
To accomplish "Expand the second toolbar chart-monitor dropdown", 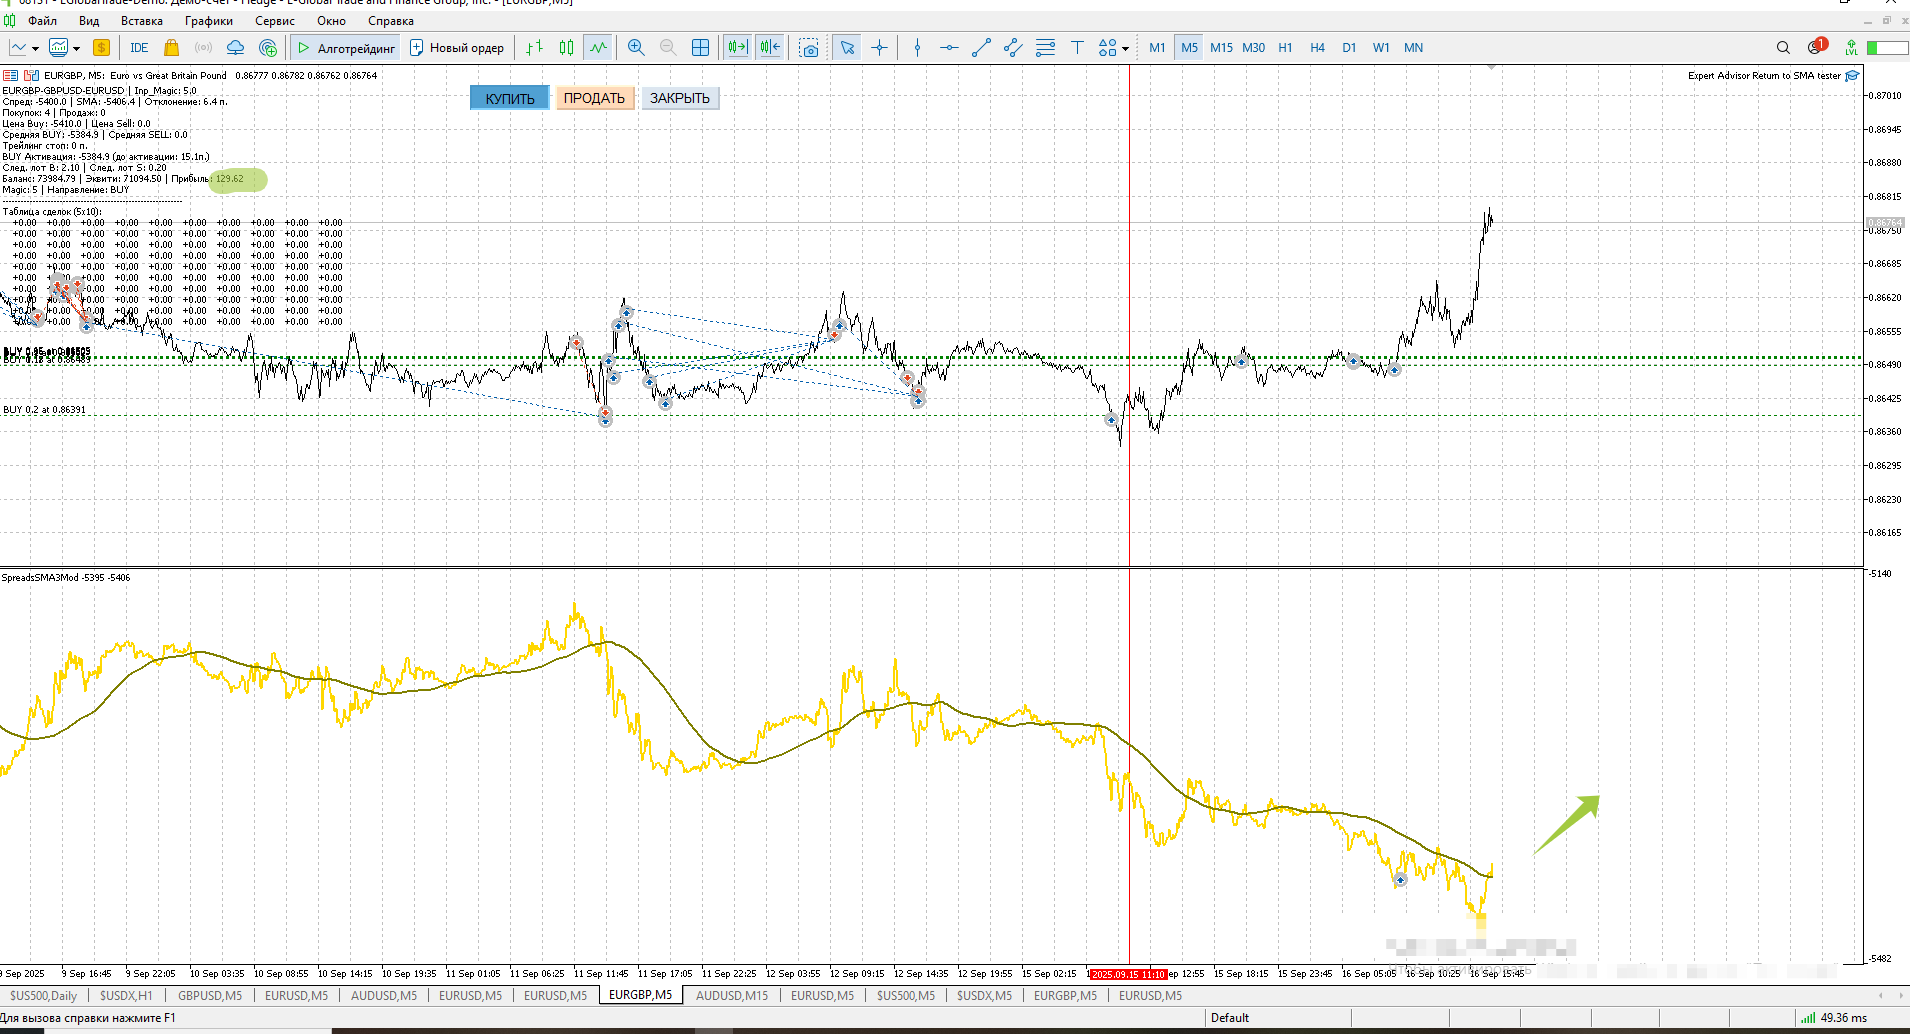I will click(76, 49).
